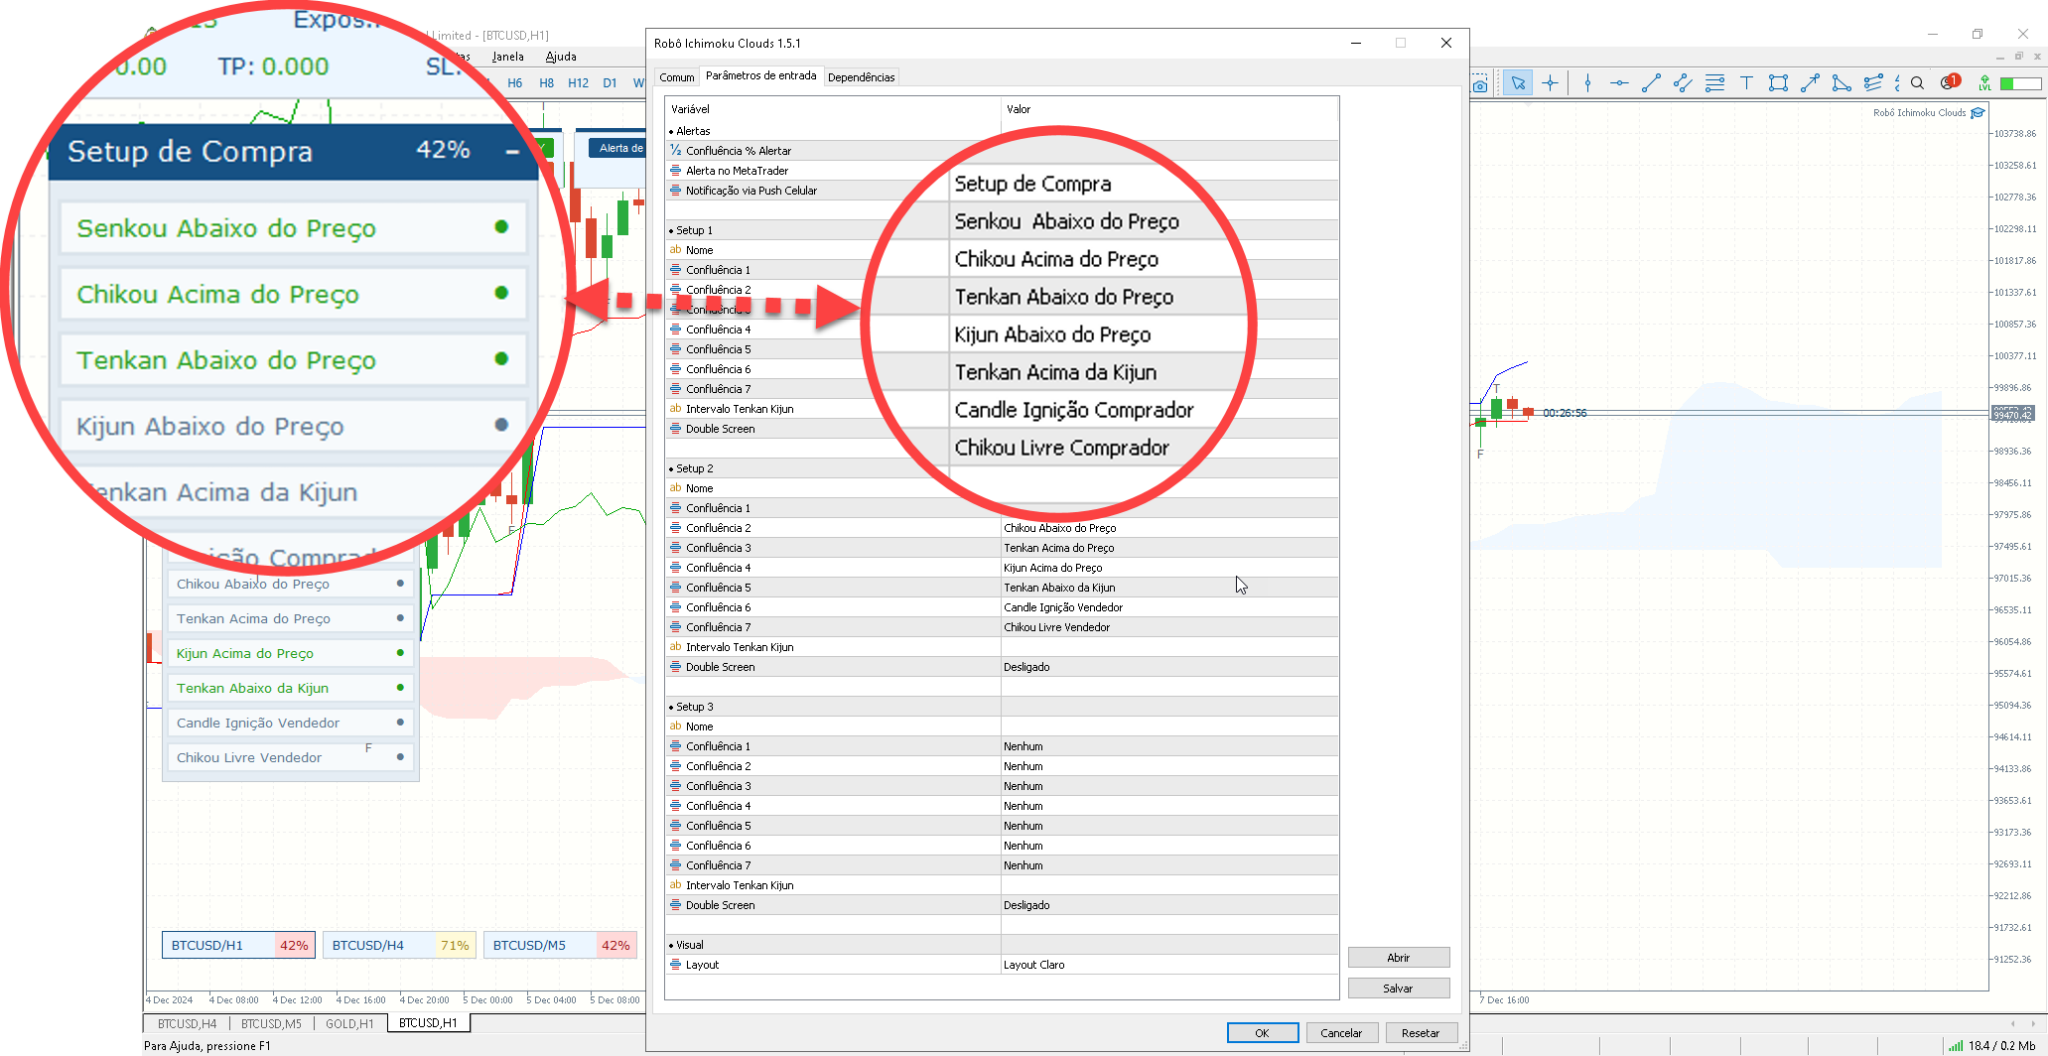Select the equidistant channel tool

point(1683,84)
